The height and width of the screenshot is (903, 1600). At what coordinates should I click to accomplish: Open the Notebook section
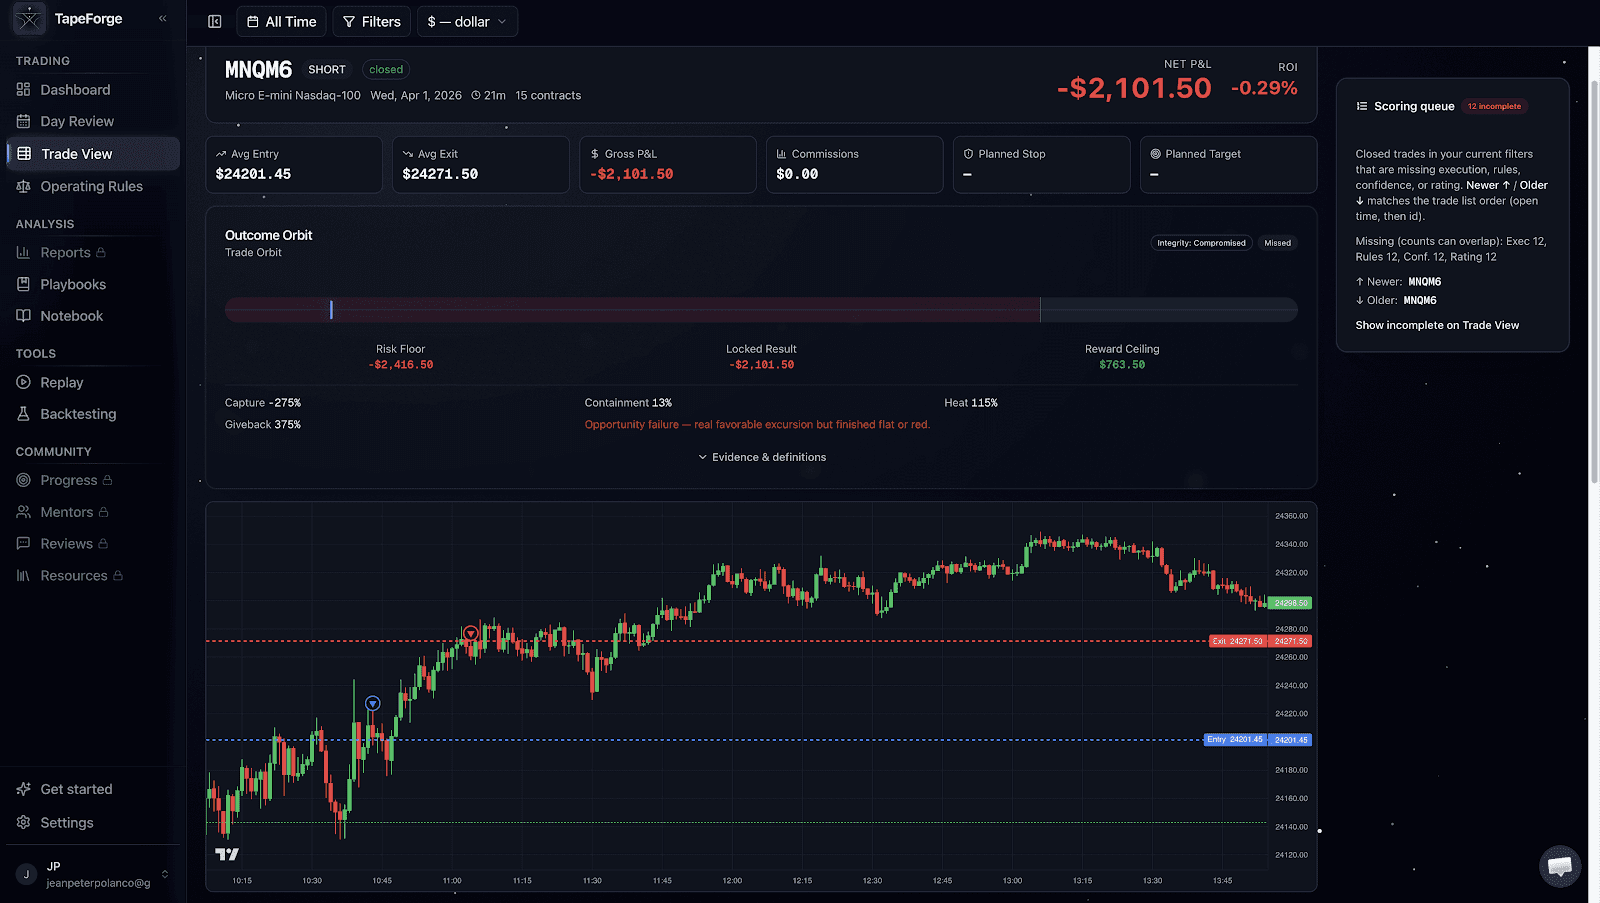coord(22,315)
